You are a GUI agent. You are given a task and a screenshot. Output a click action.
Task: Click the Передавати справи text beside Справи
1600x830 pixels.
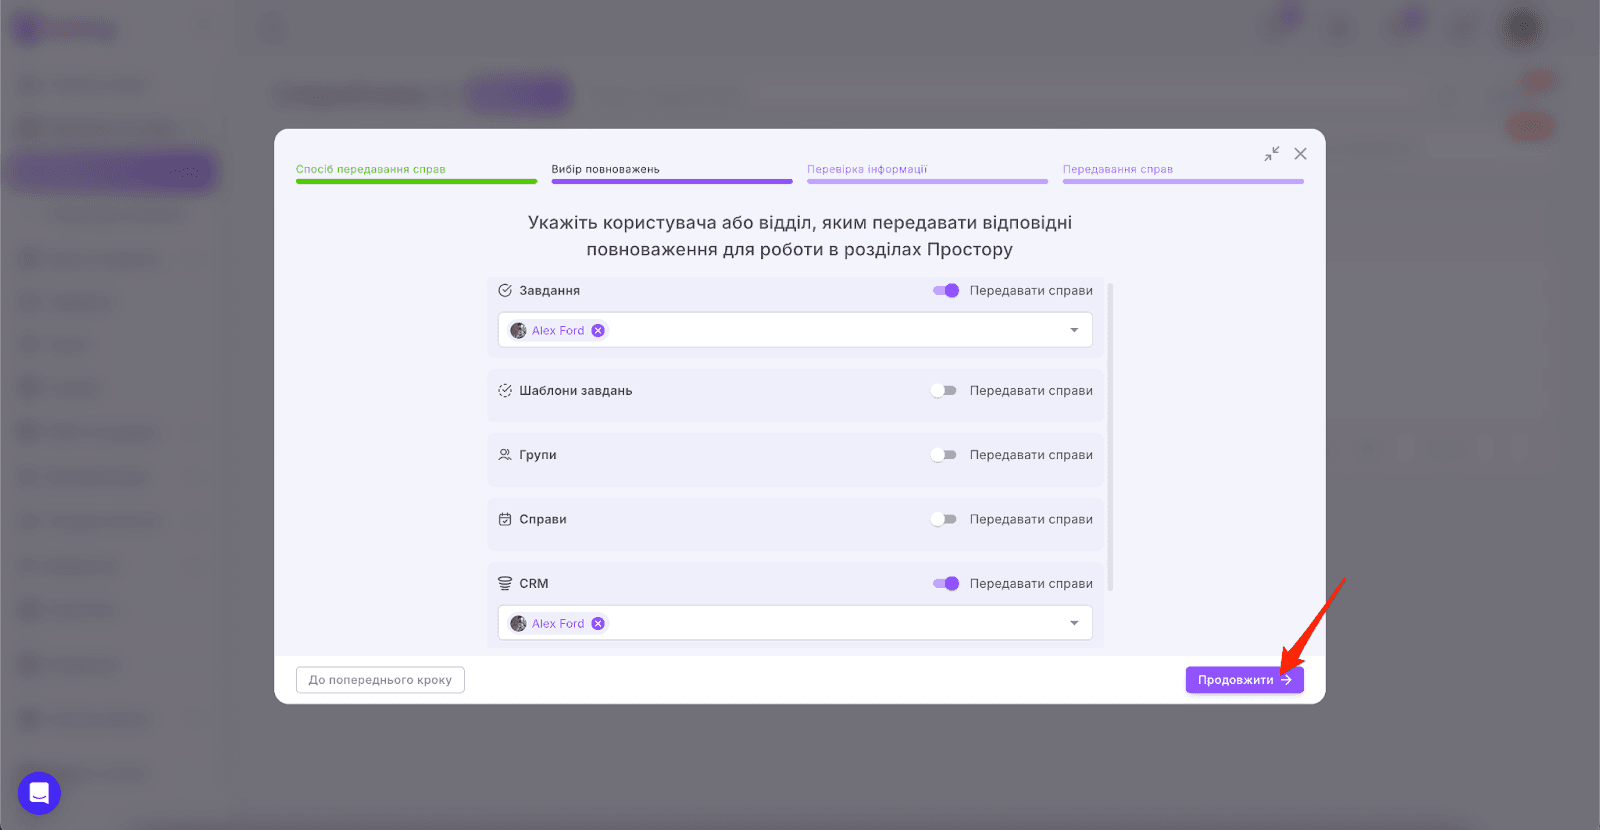tap(1031, 519)
